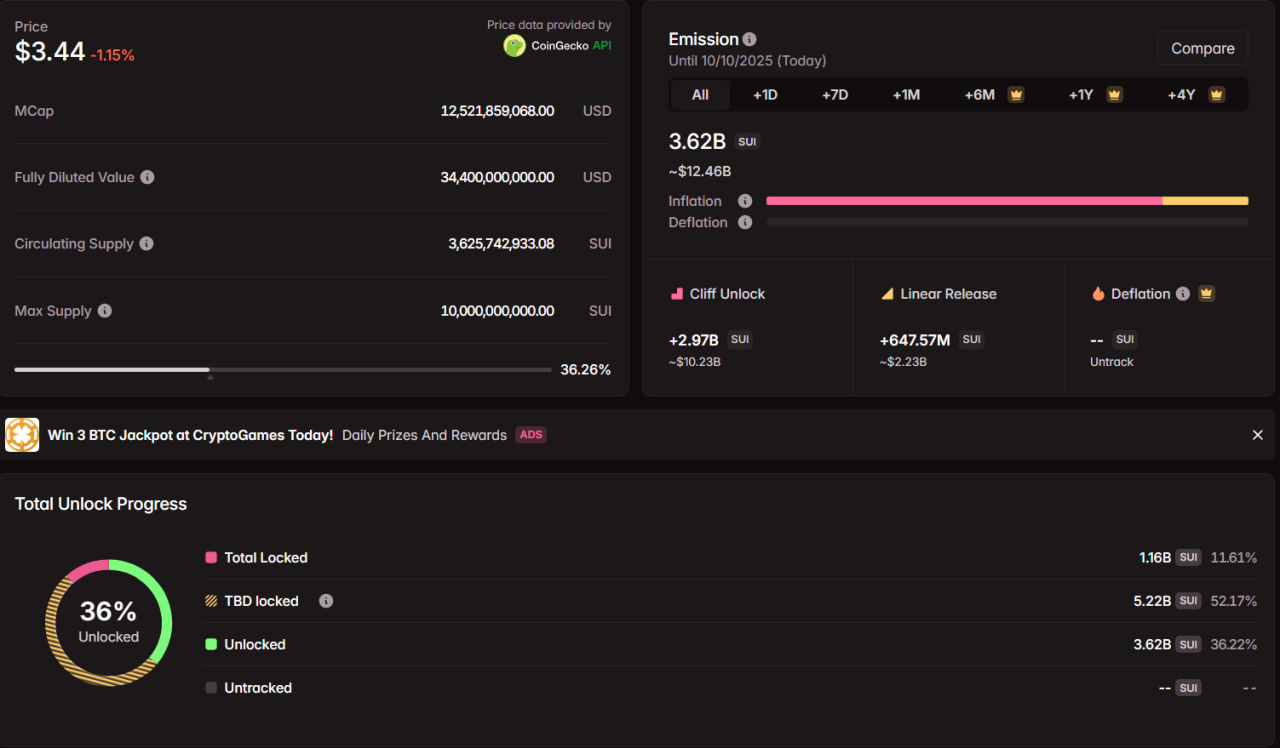Click info icon next to Fully Diluted Value

coord(147,177)
